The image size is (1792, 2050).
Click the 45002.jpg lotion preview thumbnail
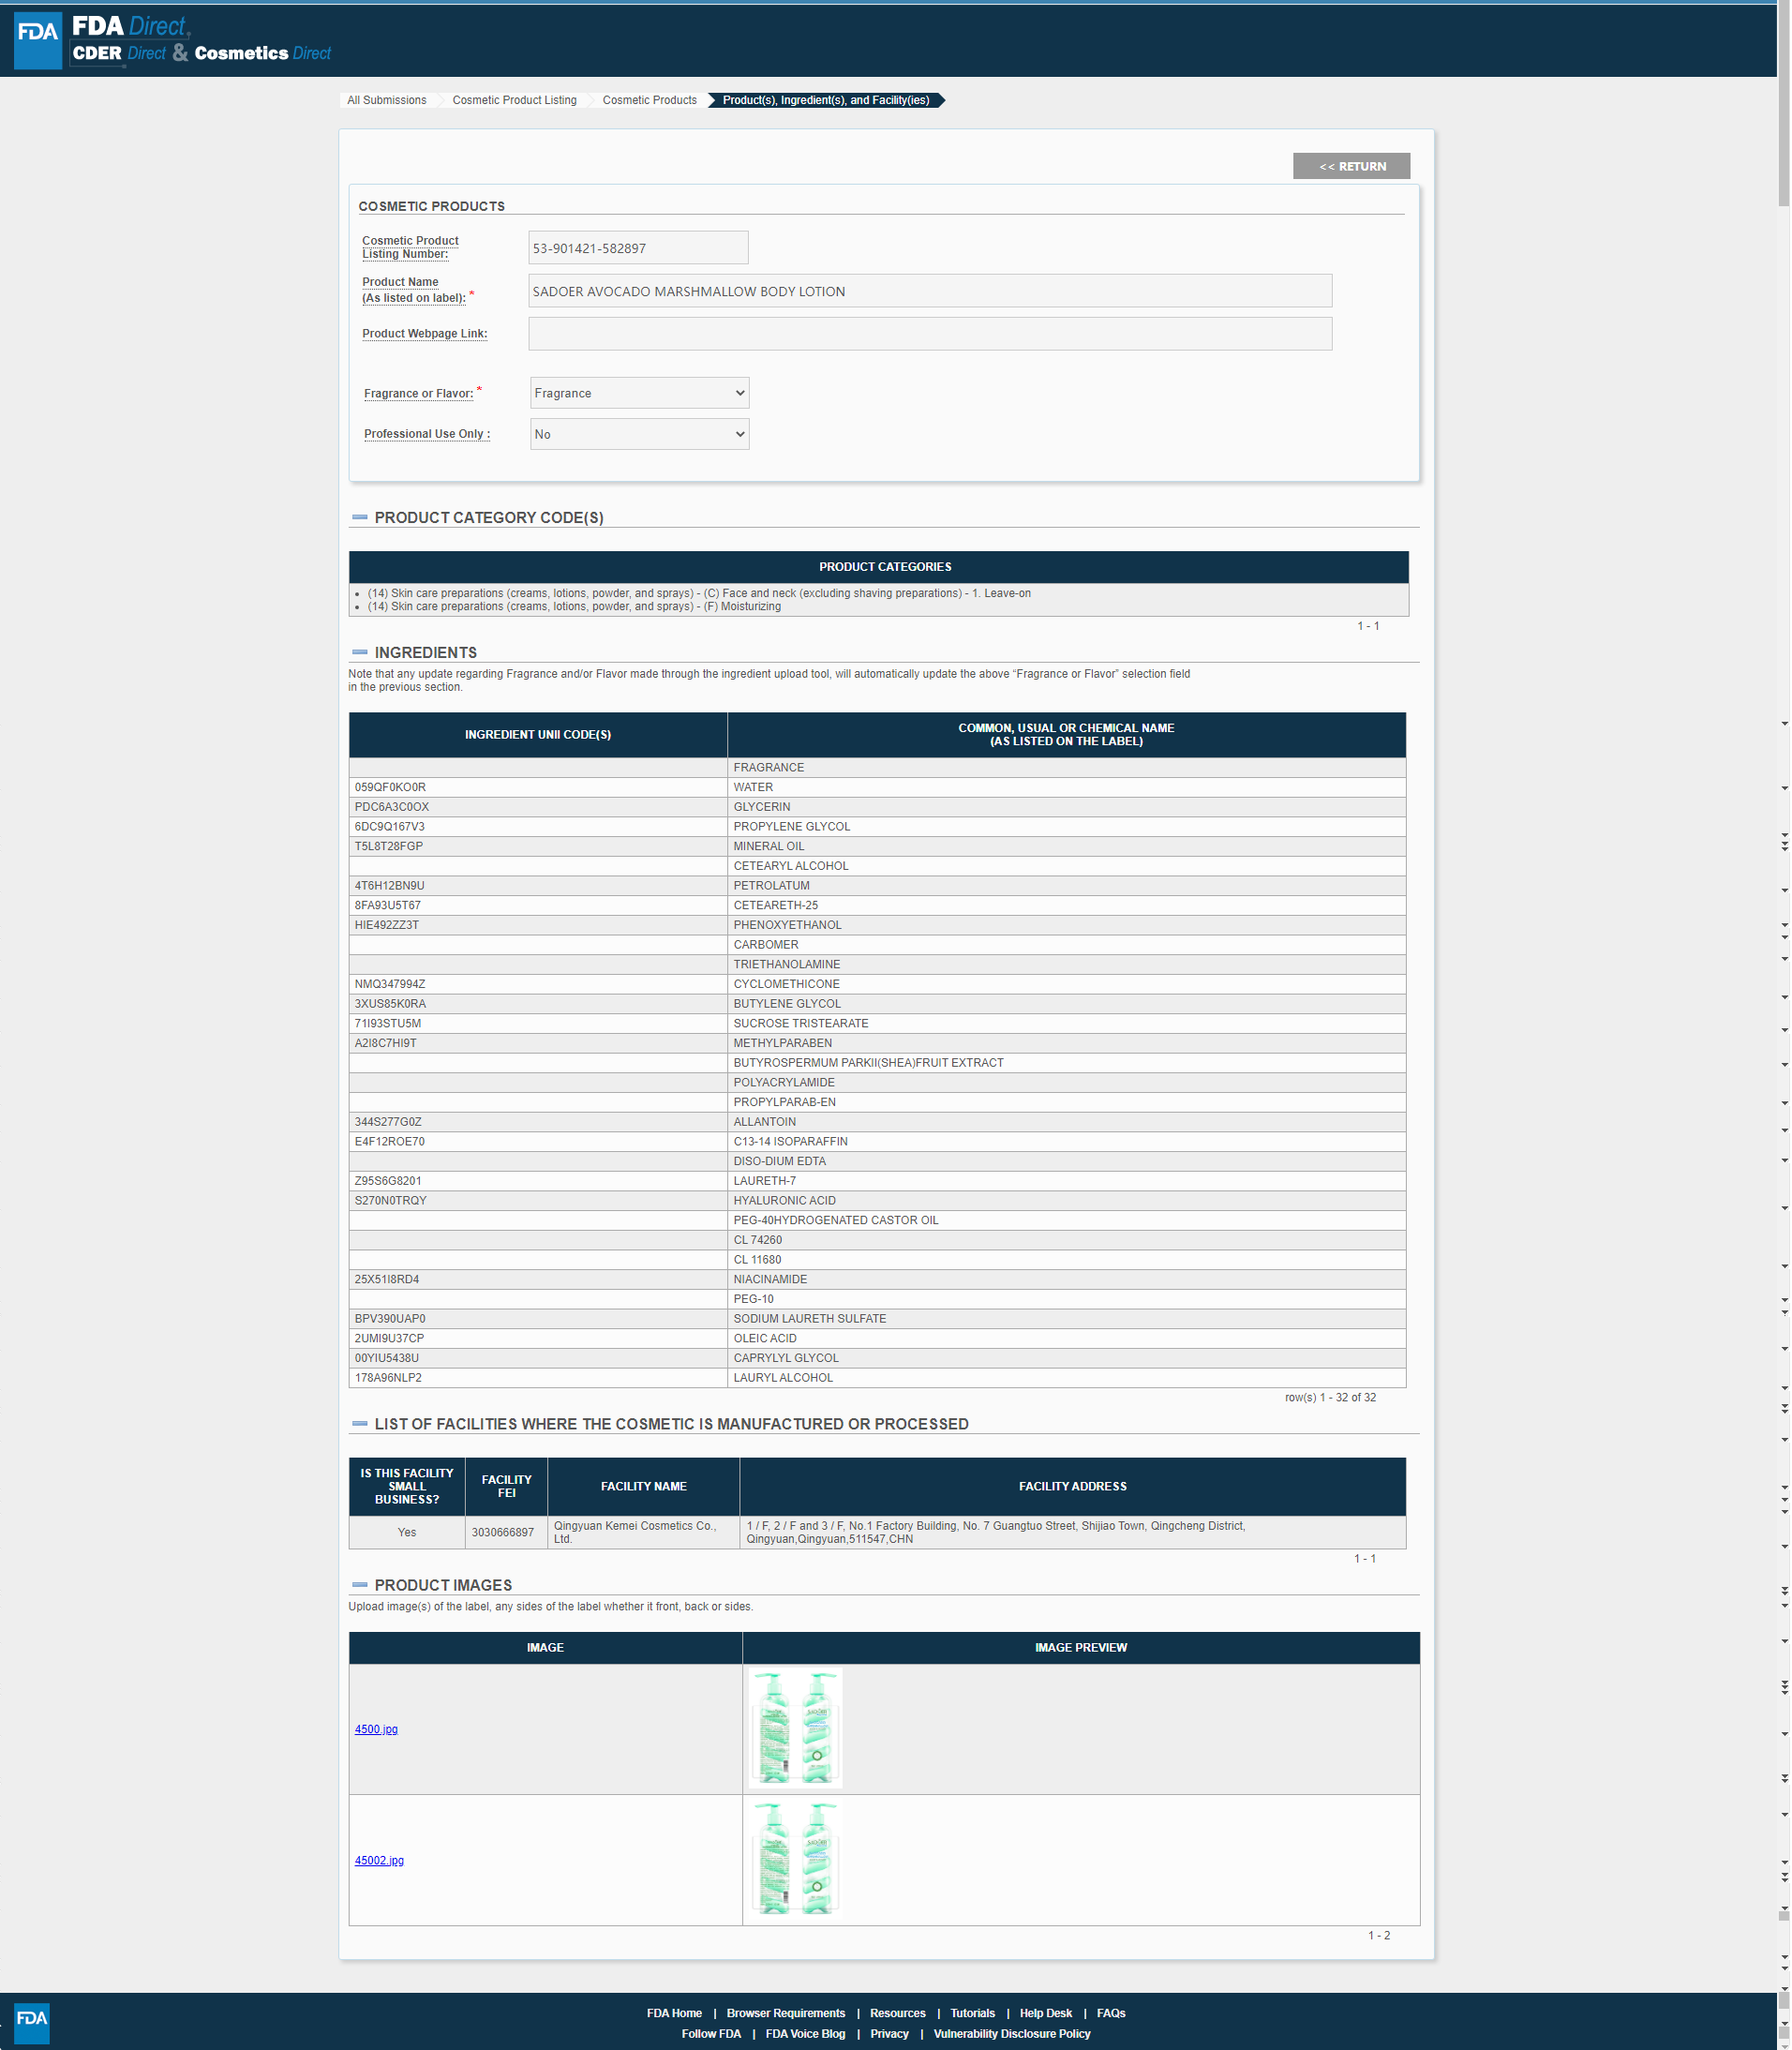tap(795, 1858)
